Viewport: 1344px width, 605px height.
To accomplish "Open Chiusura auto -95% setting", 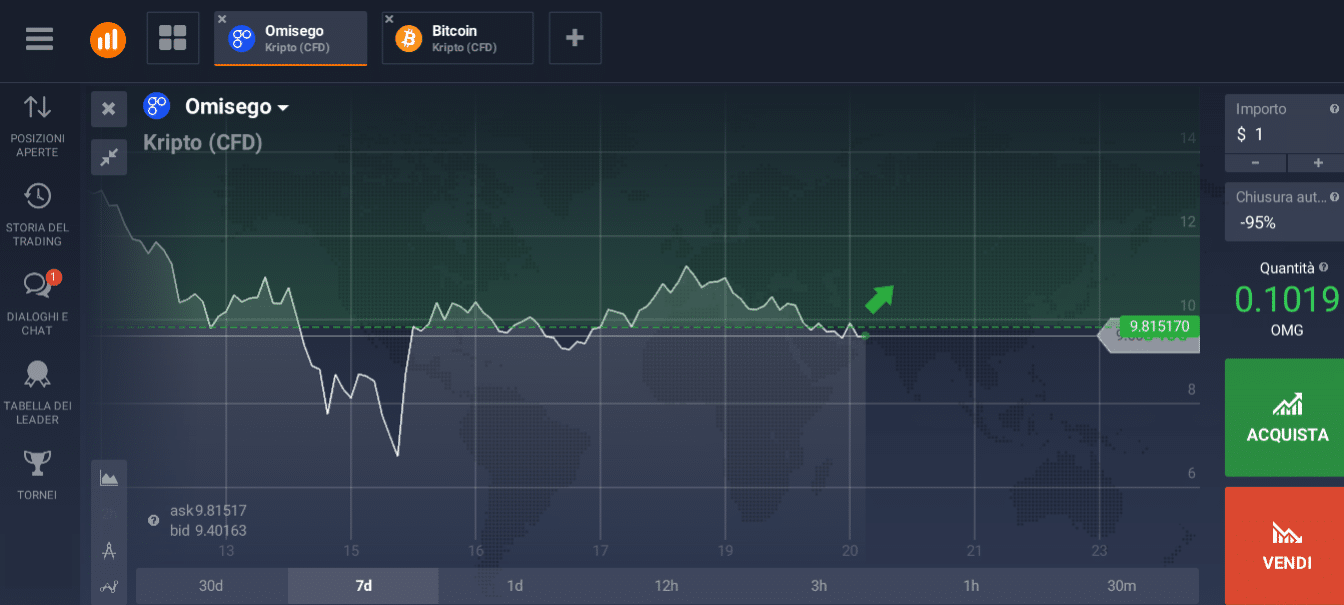I will click(x=1284, y=212).
